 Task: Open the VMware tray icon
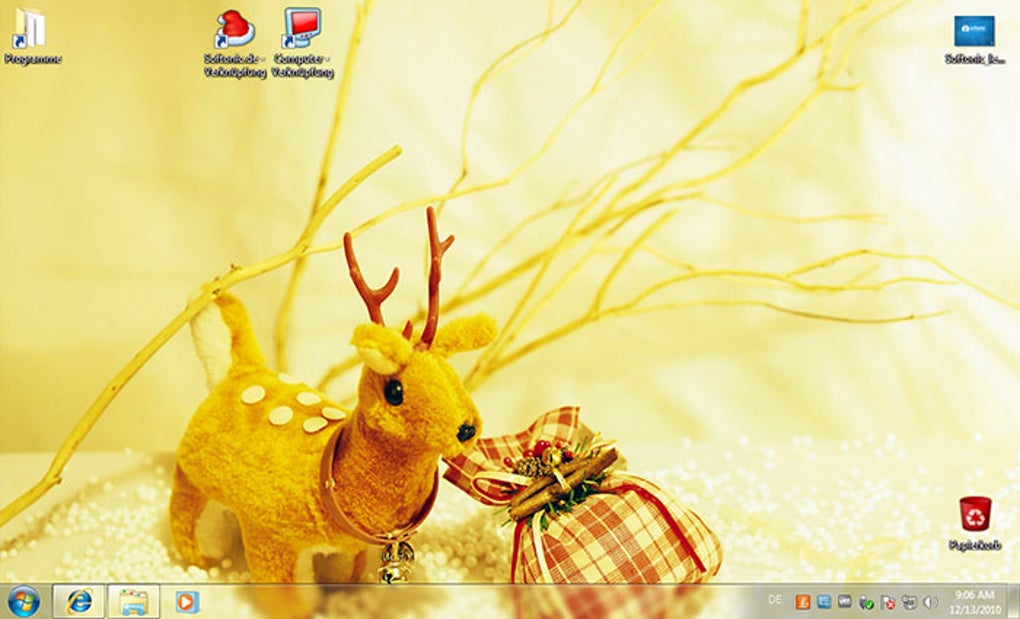pos(843,602)
